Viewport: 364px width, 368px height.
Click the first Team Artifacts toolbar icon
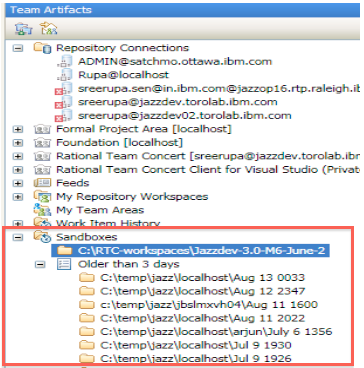23,29
